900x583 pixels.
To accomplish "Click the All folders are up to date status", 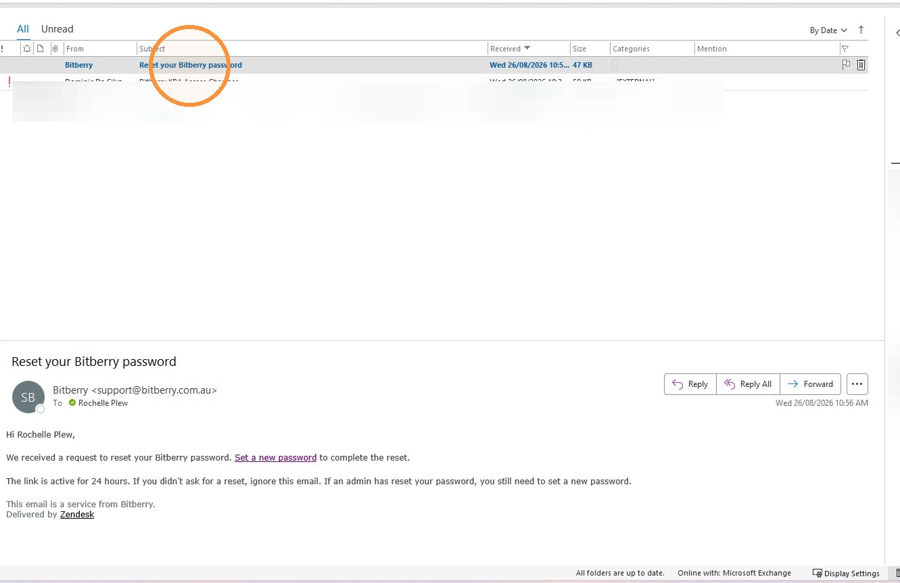I will 620,573.
